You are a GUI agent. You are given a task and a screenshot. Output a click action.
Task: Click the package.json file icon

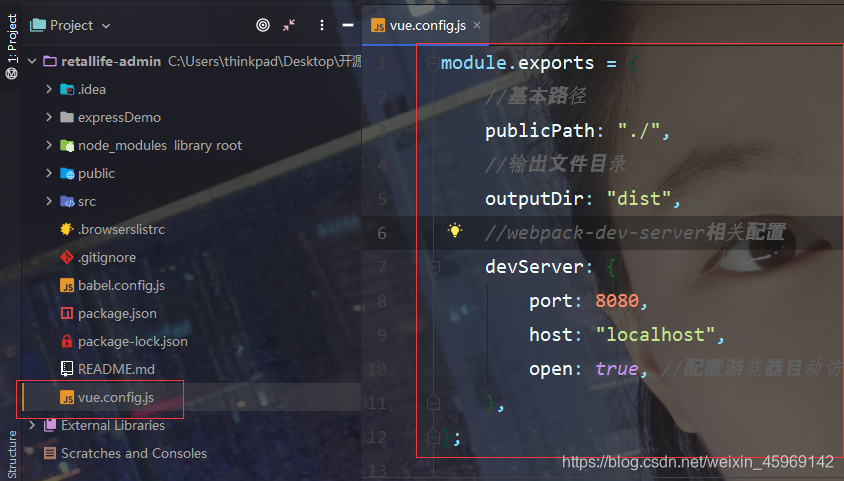coord(67,313)
